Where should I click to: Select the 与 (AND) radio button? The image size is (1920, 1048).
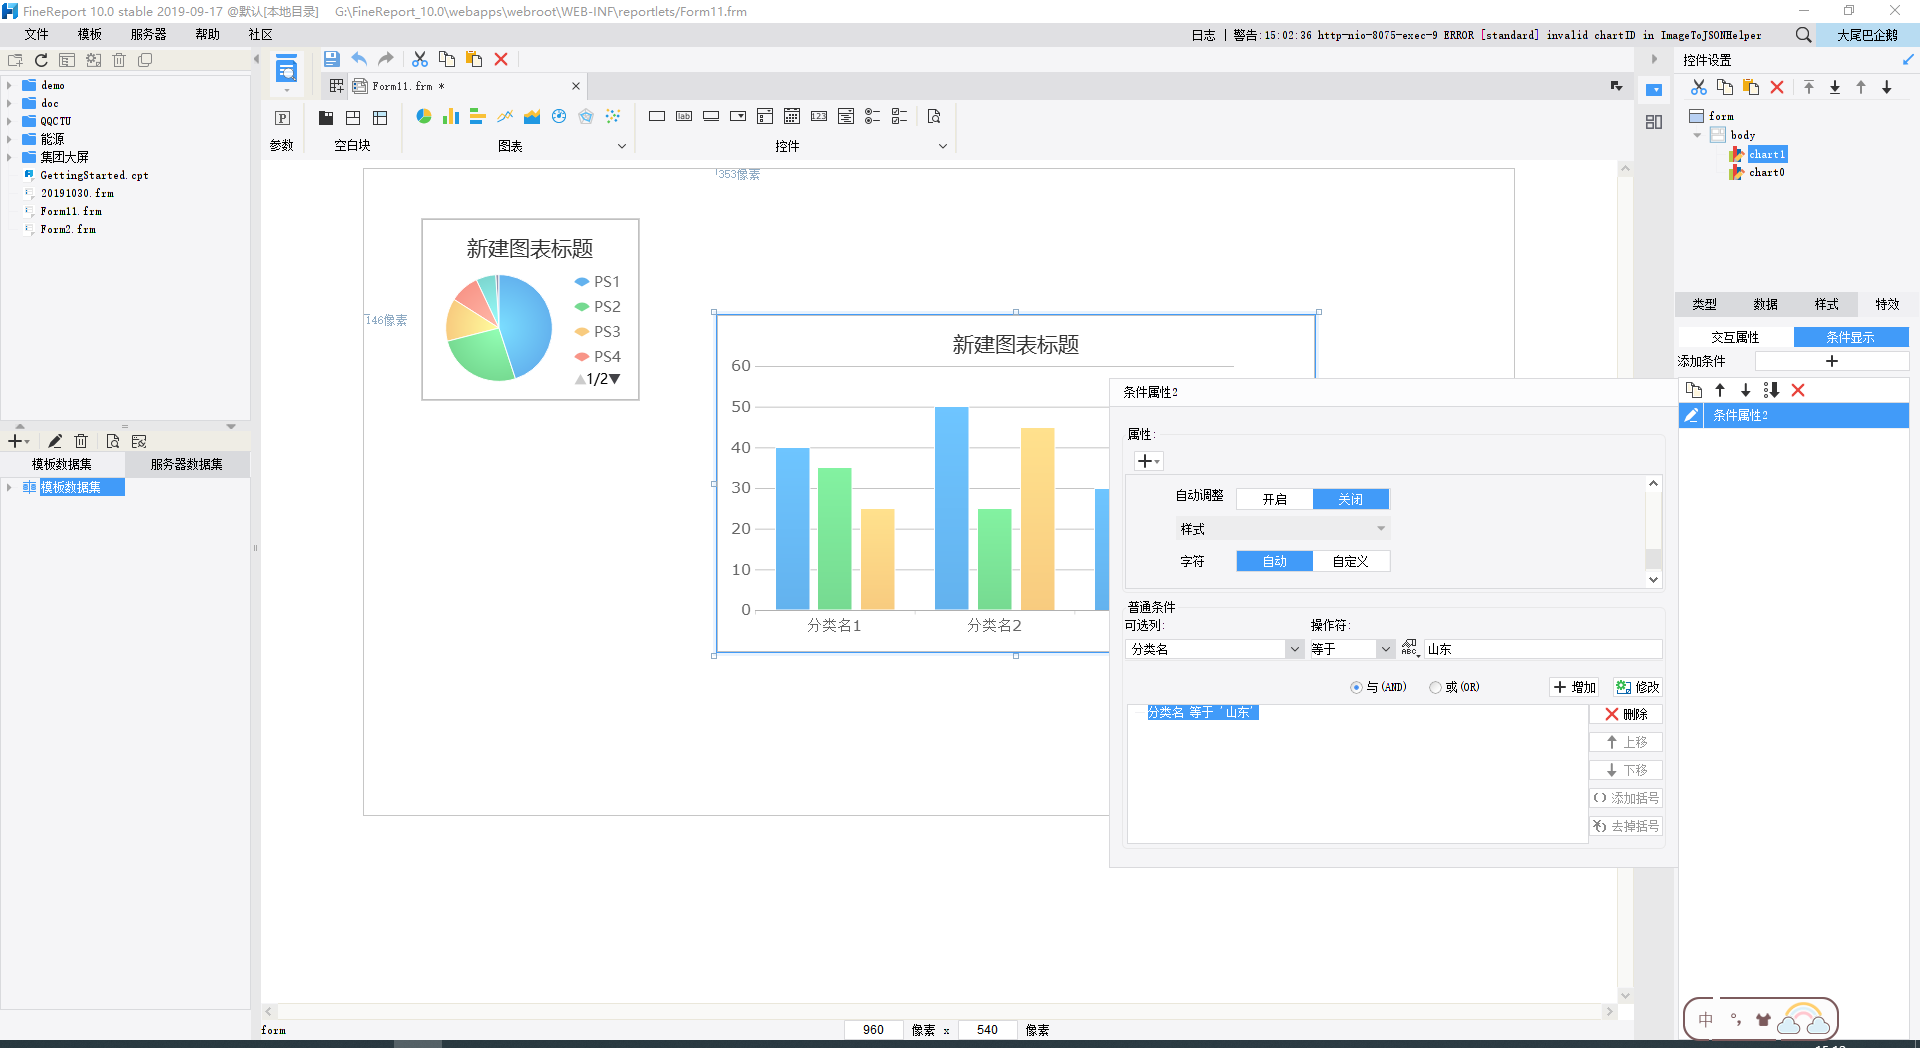[1356, 687]
